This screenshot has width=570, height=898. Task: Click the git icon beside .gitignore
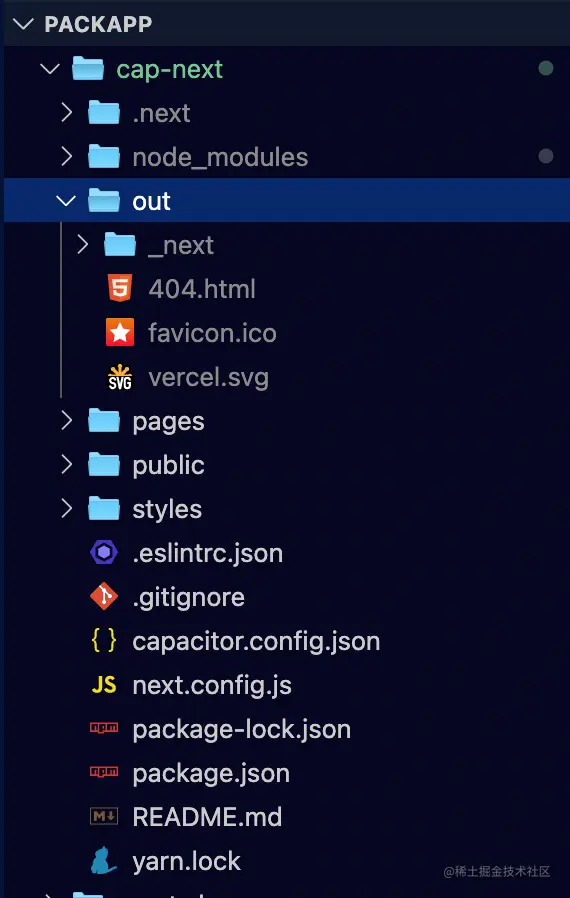pos(104,597)
